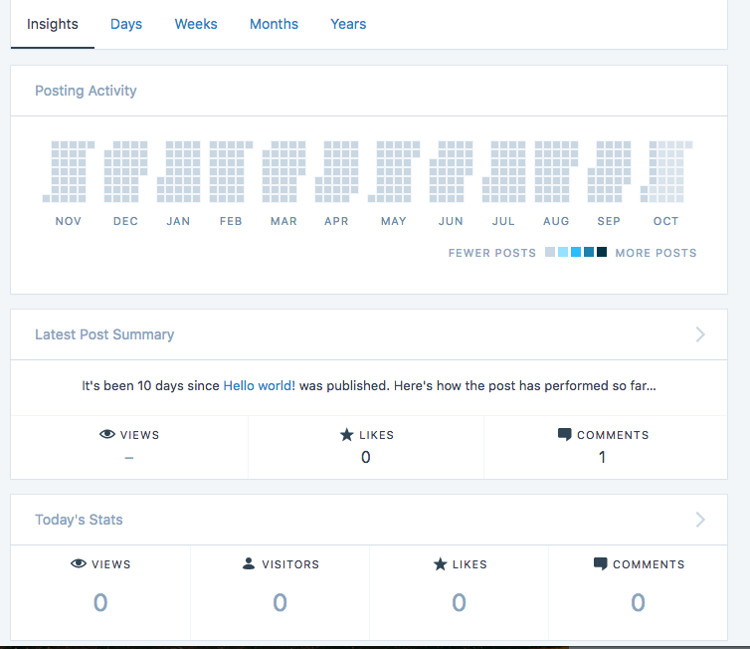Switch to the Months tab

pos(274,24)
